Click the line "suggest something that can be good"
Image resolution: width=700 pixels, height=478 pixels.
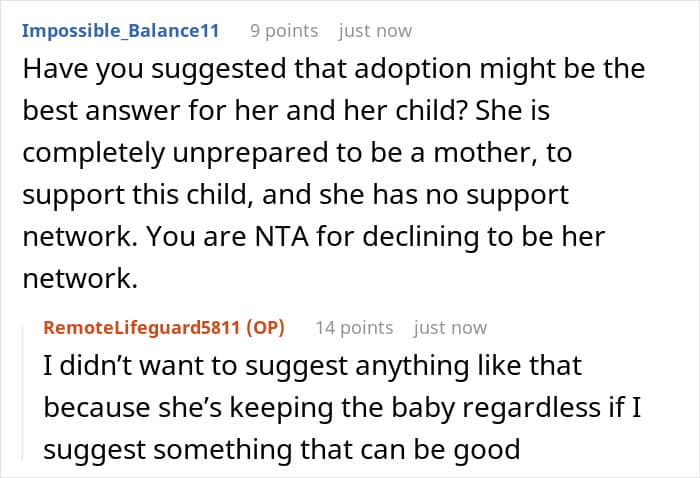point(282,450)
